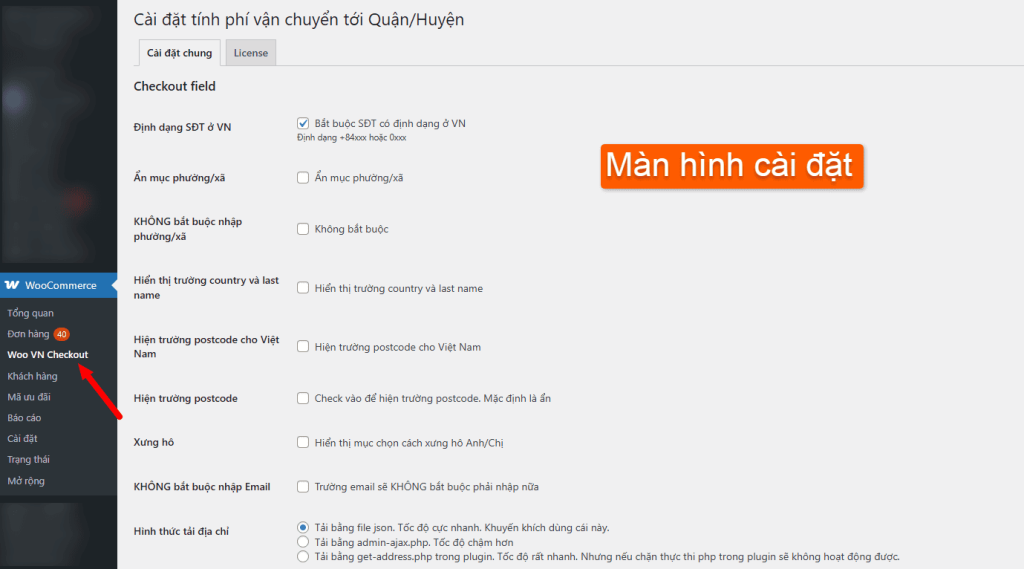The height and width of the screenshot is (569, 1024).
Task: Open the WooCommerce sidebar menu
Action: (60, 286)
